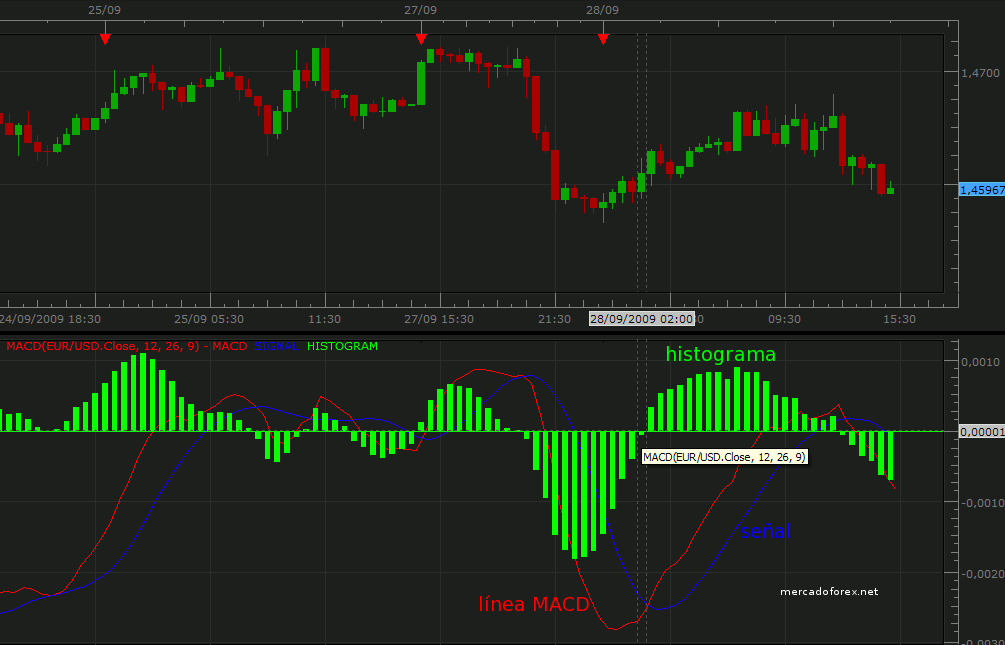Screen dimensions: 1005x645
Task: Click the 09:30 time axis label
Action: 785,319
